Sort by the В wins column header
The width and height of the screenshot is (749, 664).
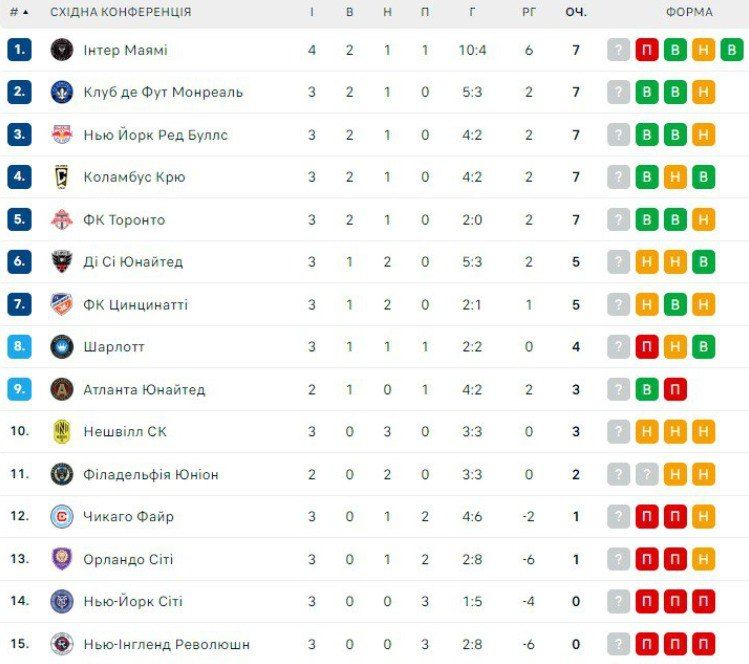[349, 12]
